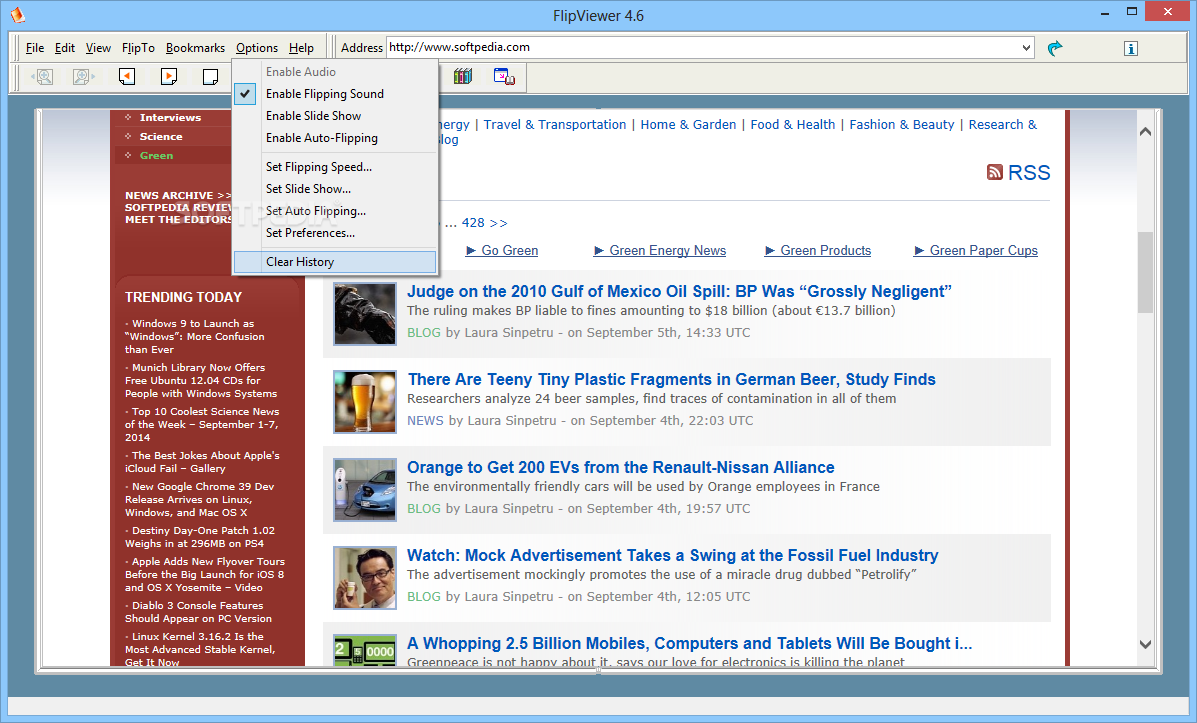1197x723 pixels.
Task: Open the Edit menu
Action: [x=65, y=47]
